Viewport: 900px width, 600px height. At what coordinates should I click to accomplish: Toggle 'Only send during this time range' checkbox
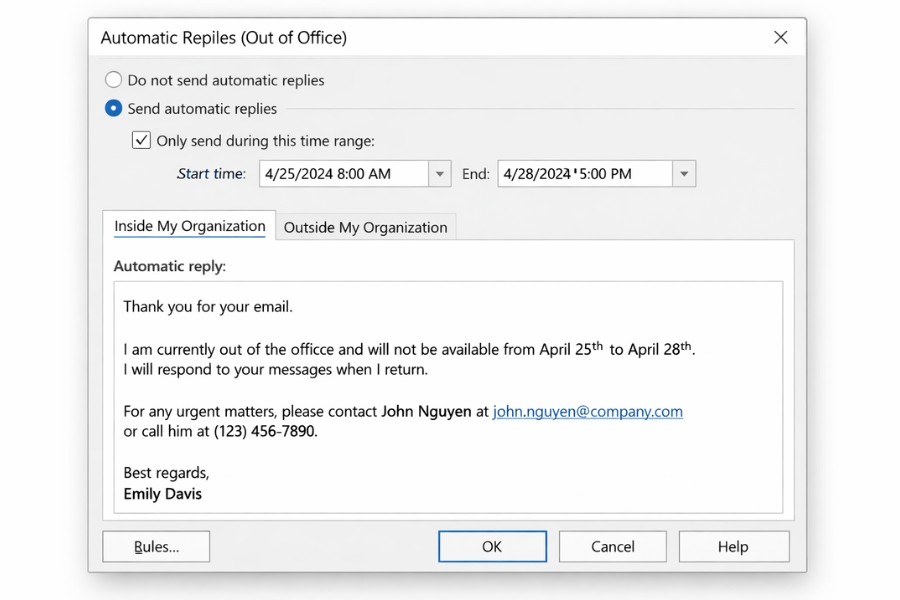(141, 140)
